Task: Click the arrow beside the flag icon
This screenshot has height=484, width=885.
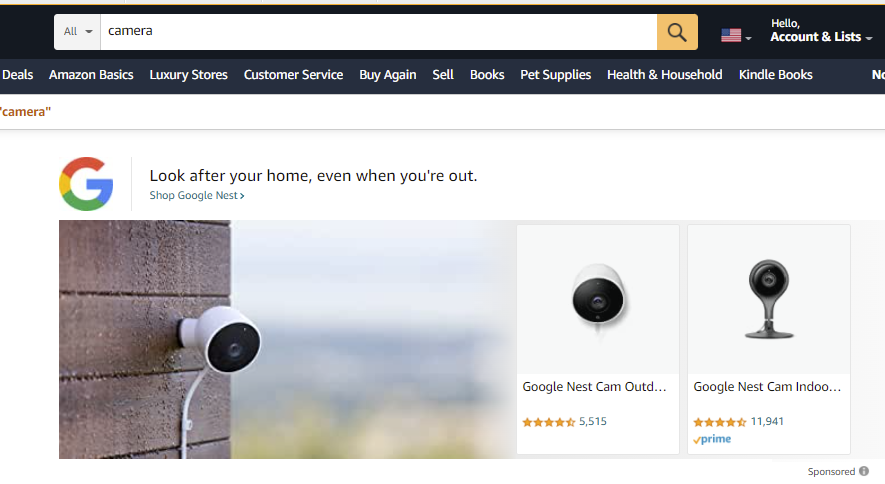Action: click(748, 38)
